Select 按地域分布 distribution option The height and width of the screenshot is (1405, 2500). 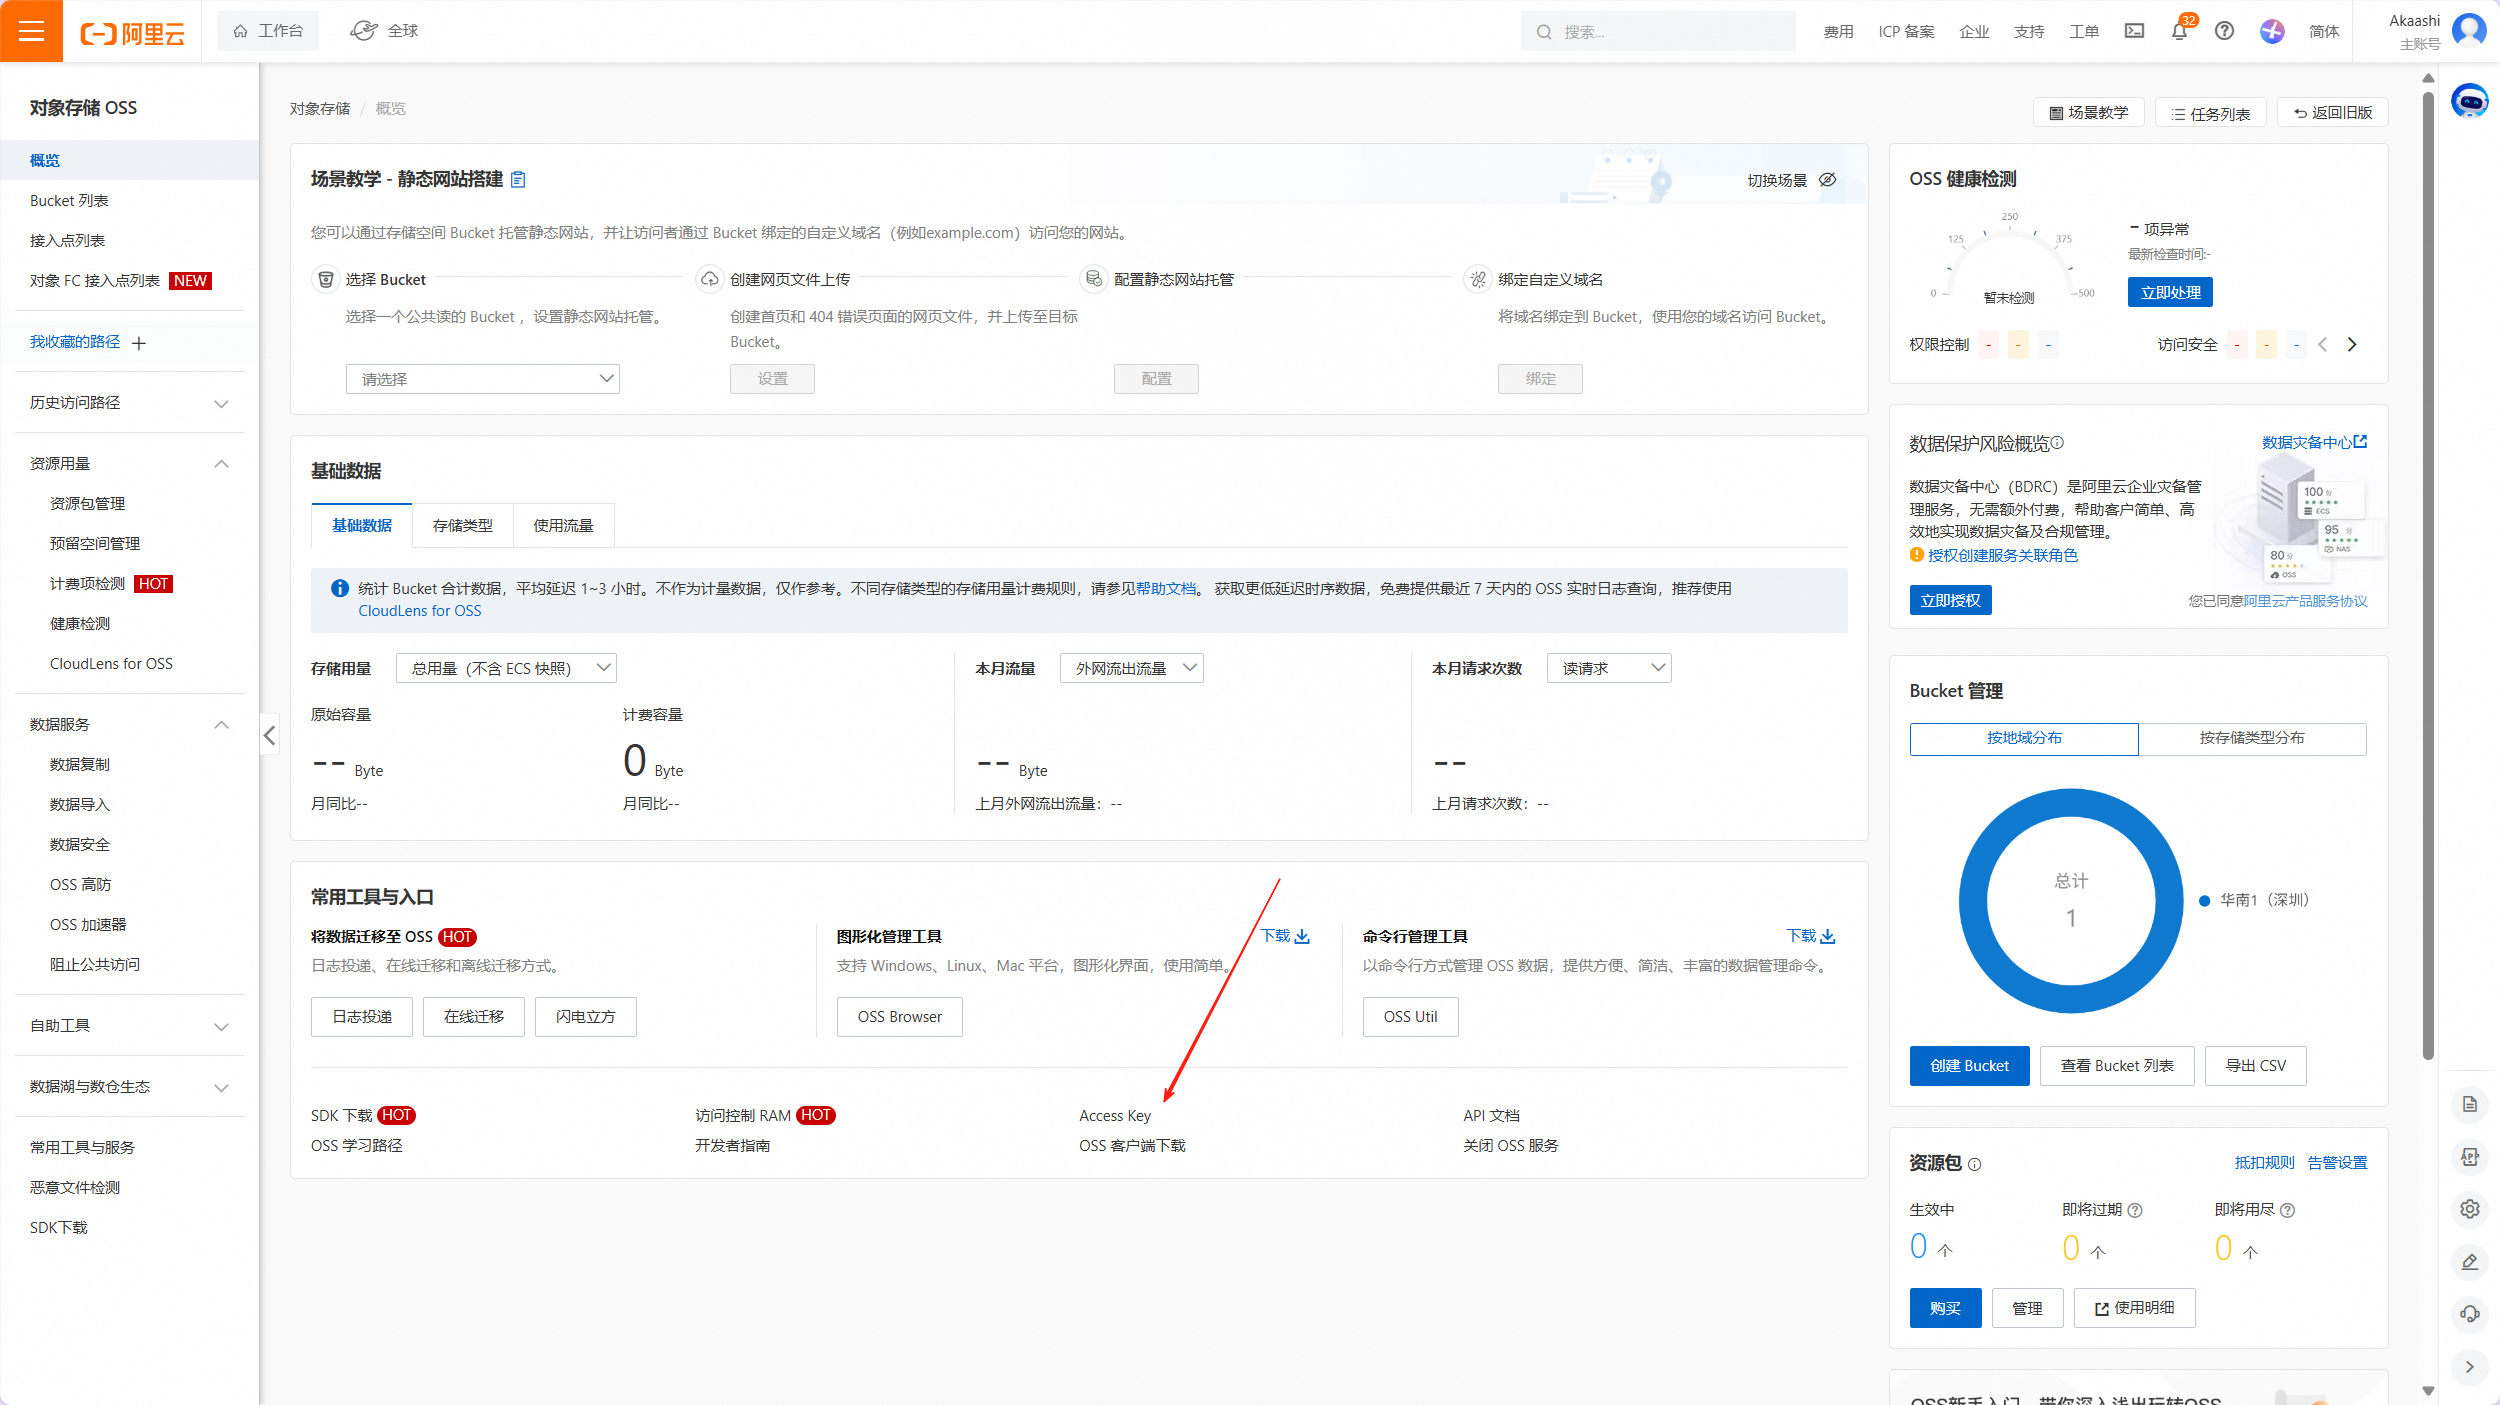pos(2023,738)
